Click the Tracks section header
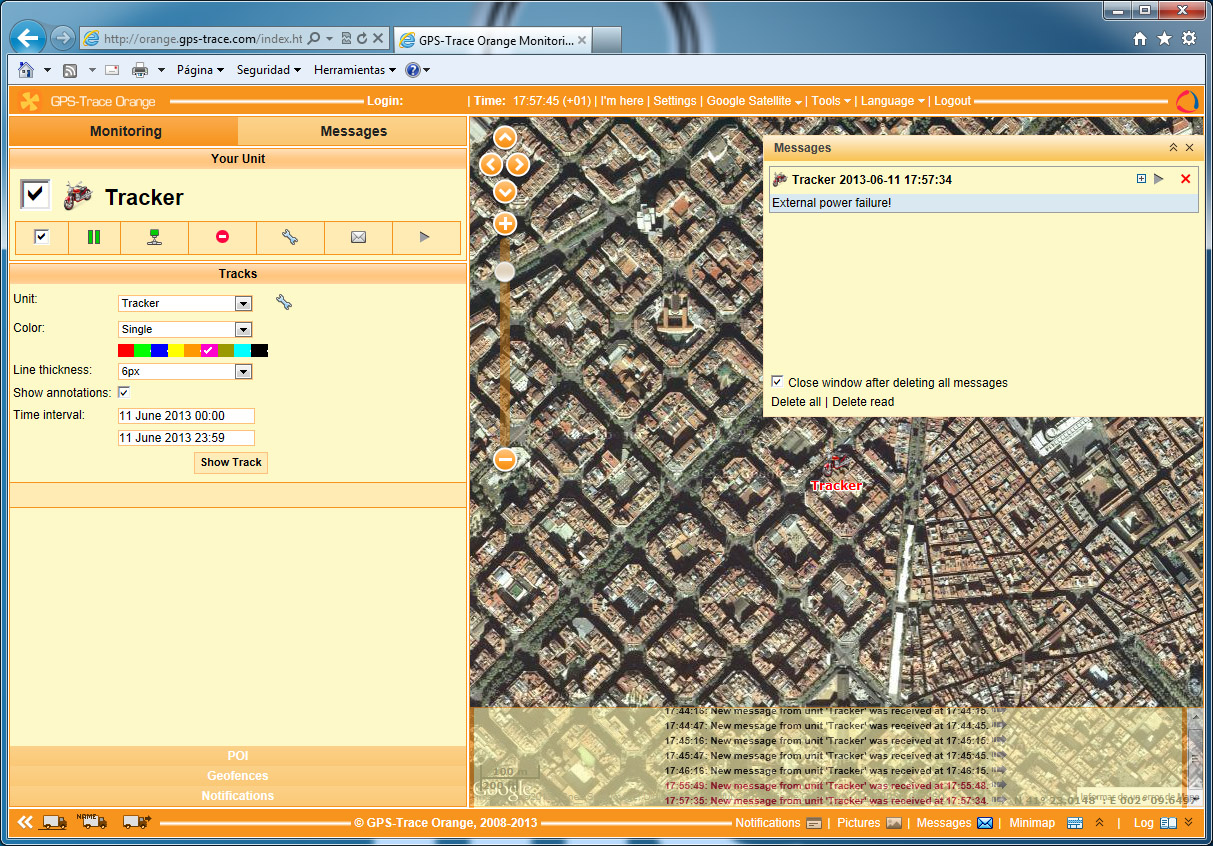The width and height of the screenshot is (1213, 846). [238, 273]
